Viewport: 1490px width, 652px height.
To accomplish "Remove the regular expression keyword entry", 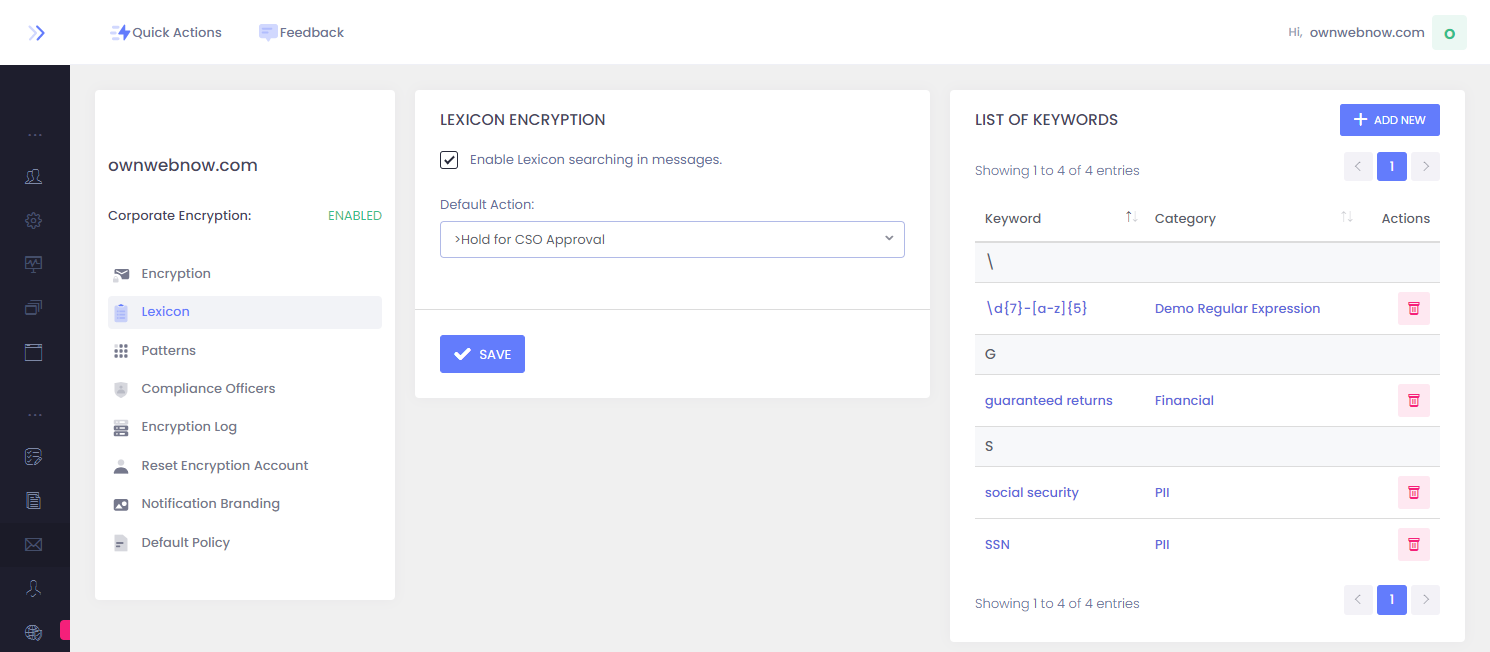I will tap(1413, 308).
